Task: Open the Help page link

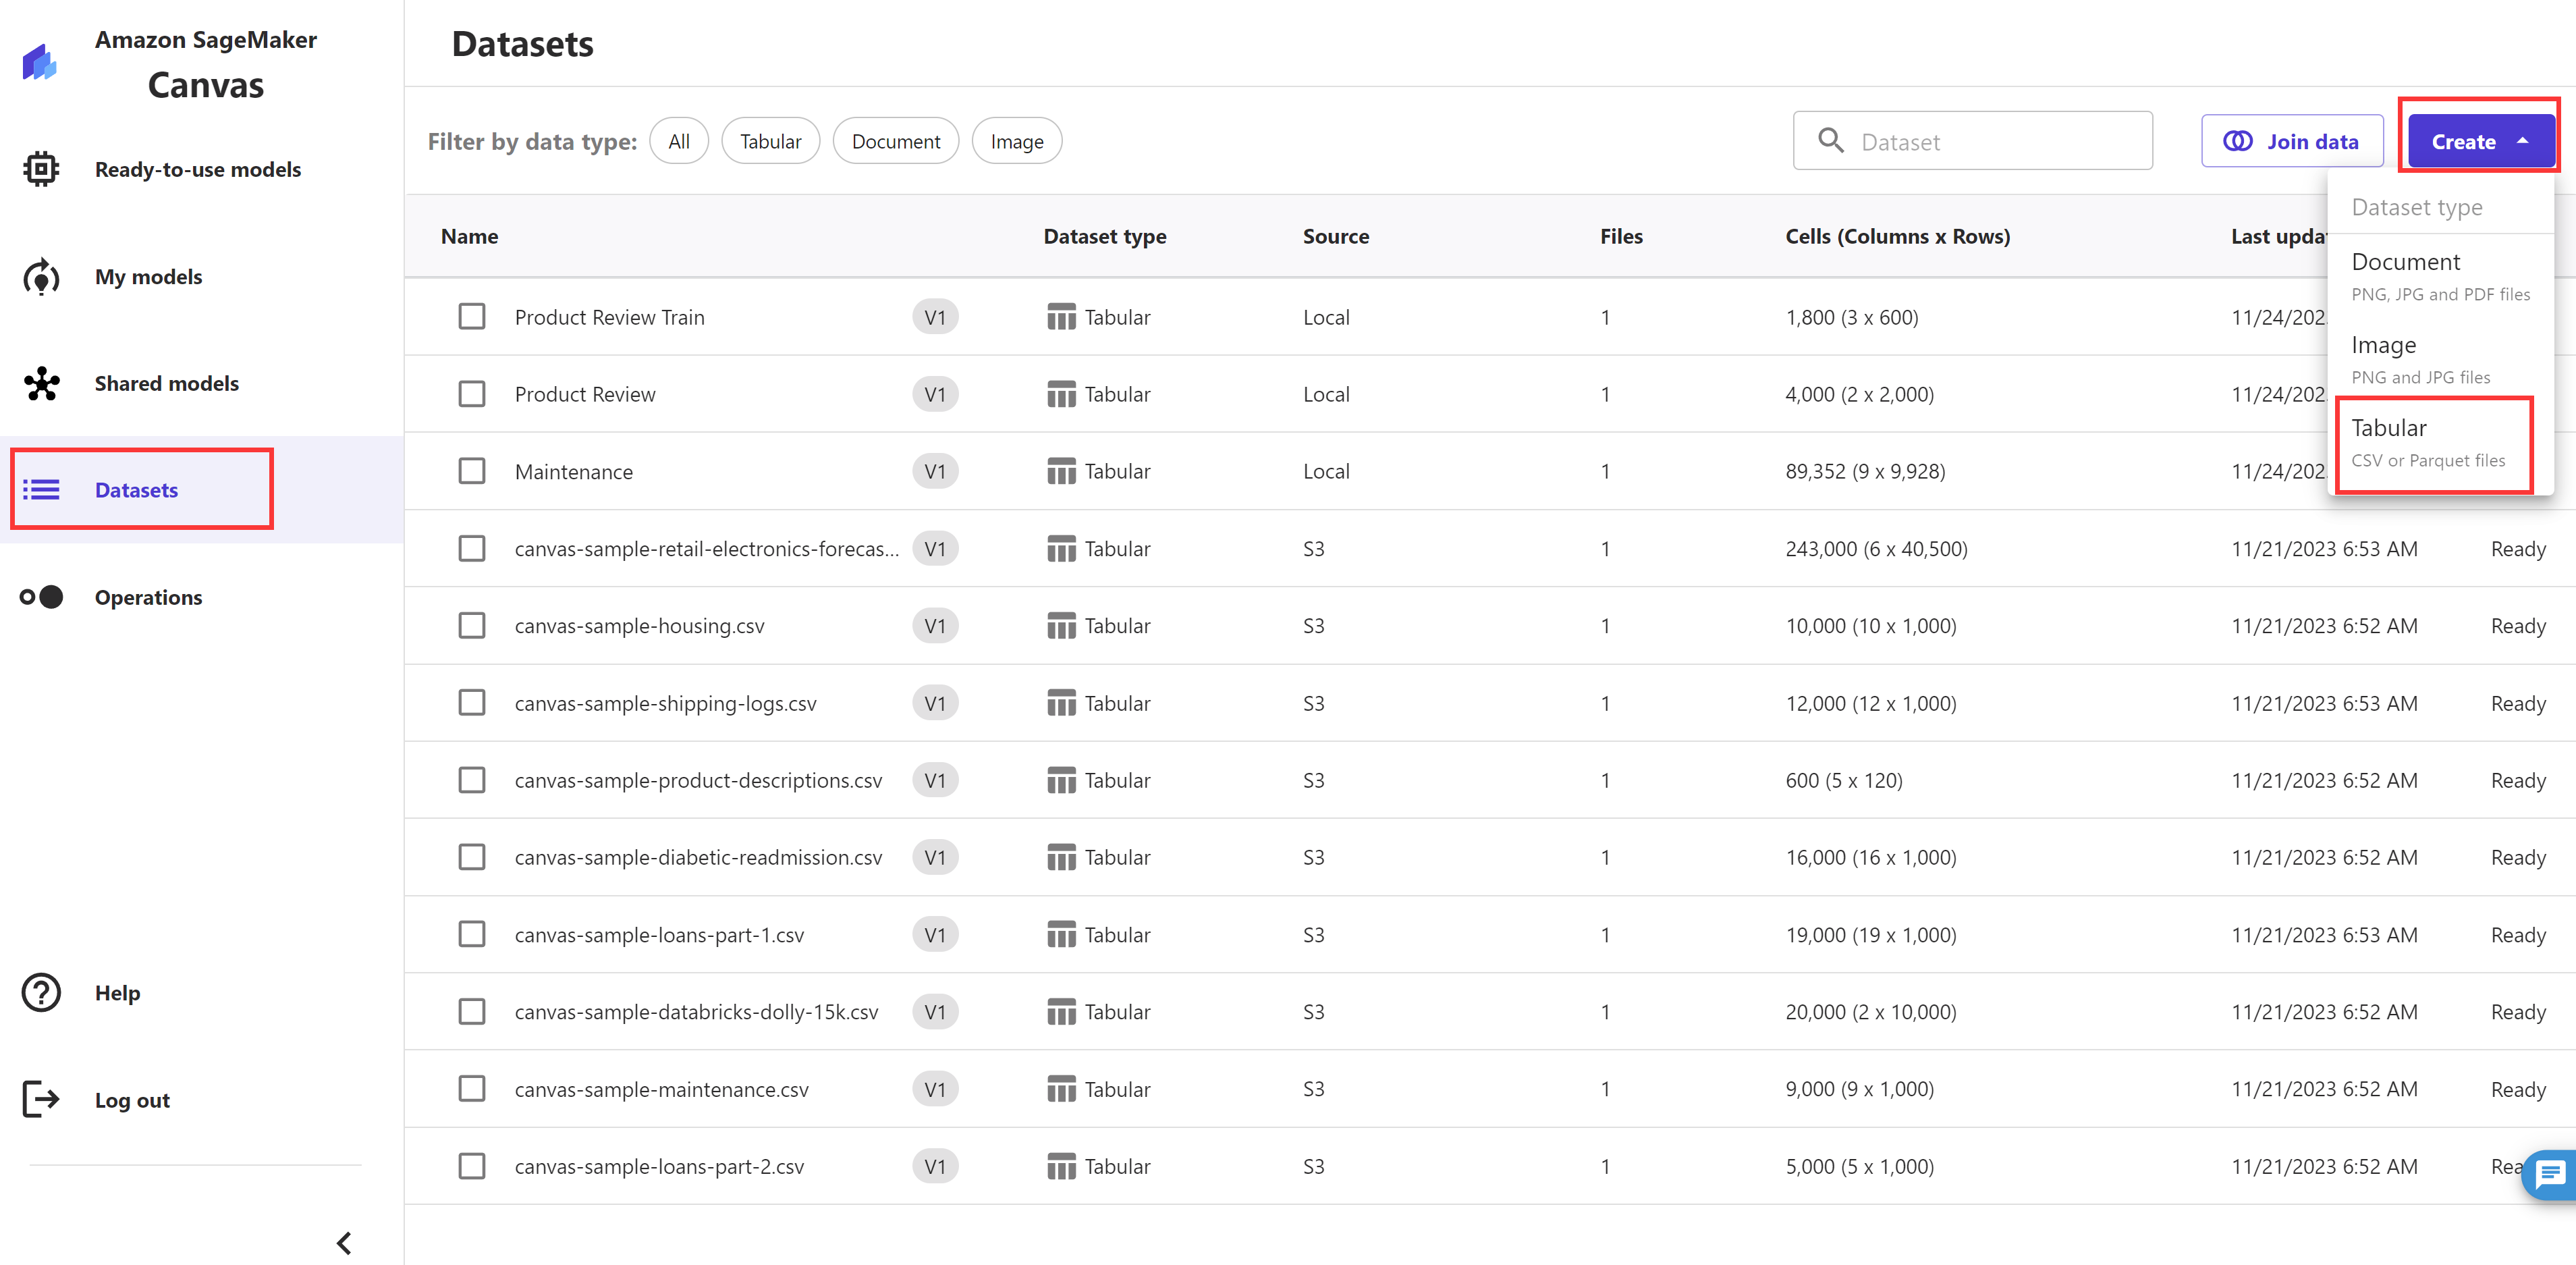Action: pyautogui.click(x=118, y=993)
